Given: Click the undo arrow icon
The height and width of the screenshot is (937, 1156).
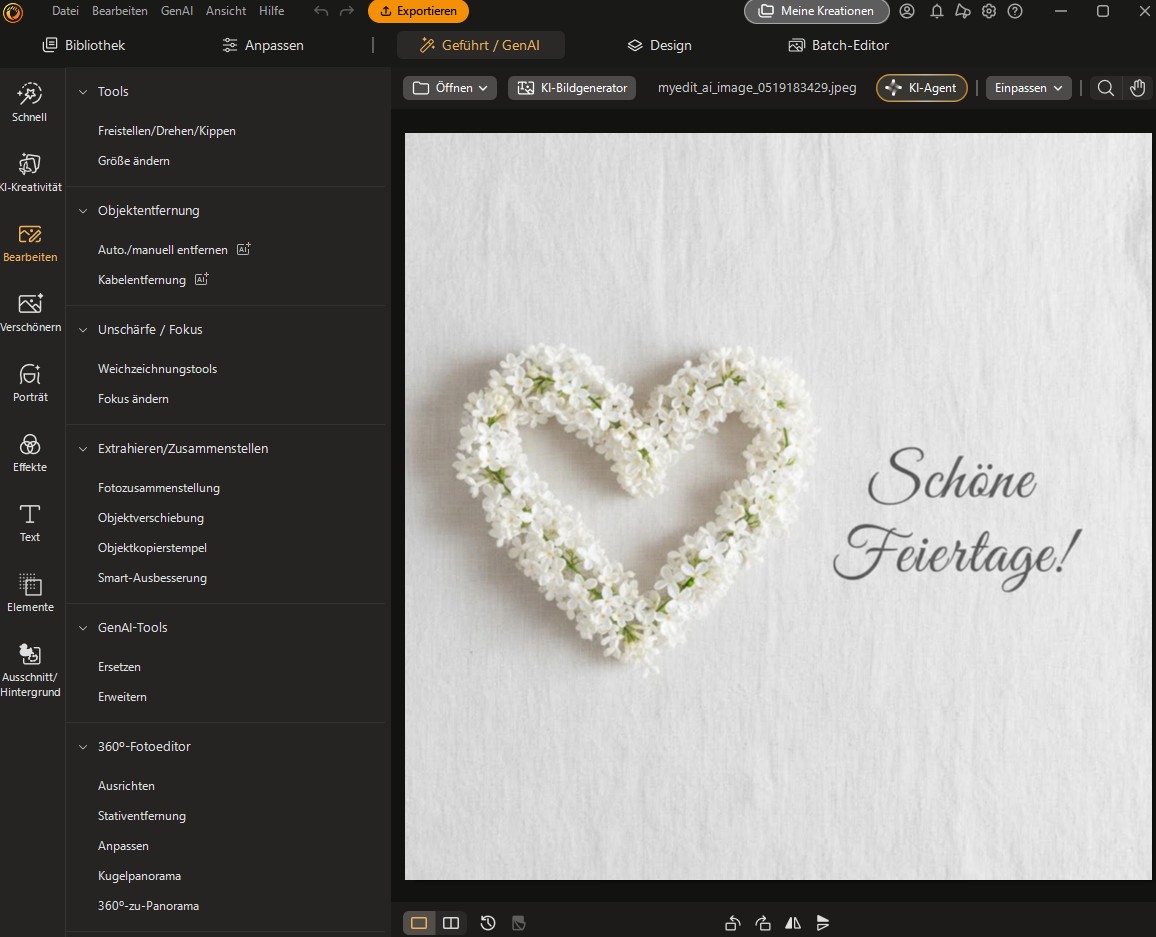Looking at the screenshot, I should tap(321, 11).
